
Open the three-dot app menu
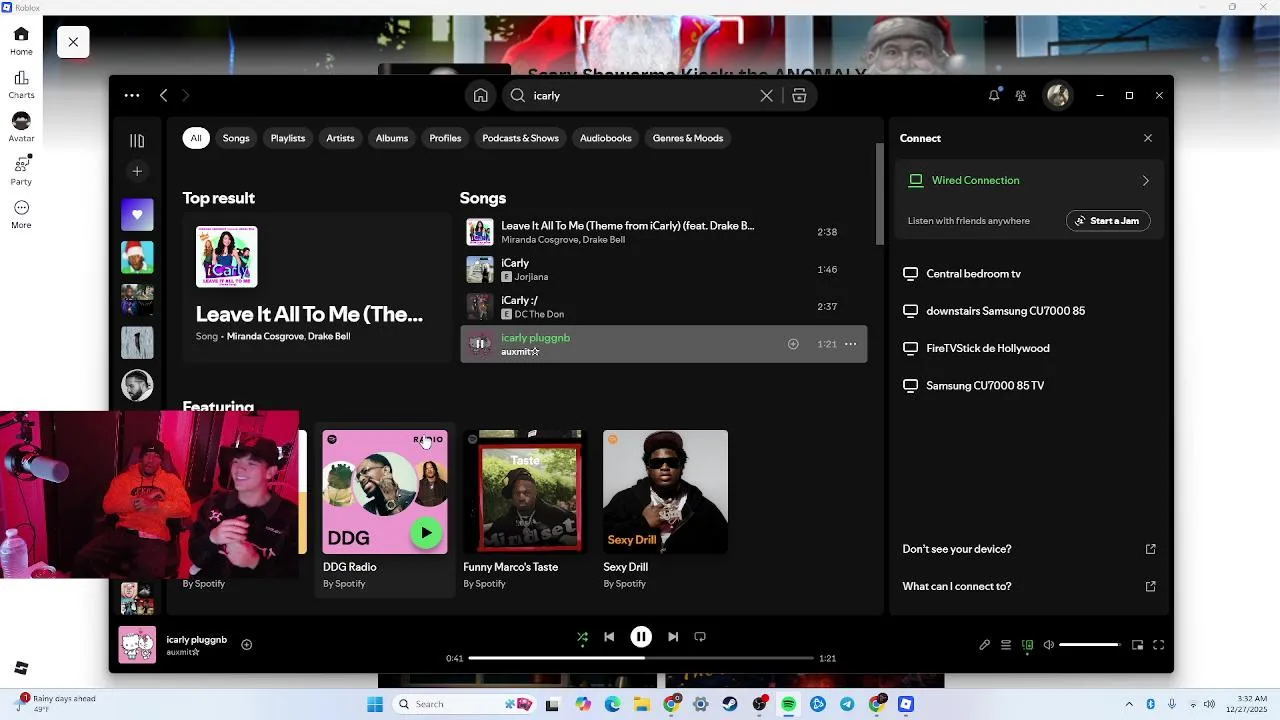[132, 95]
